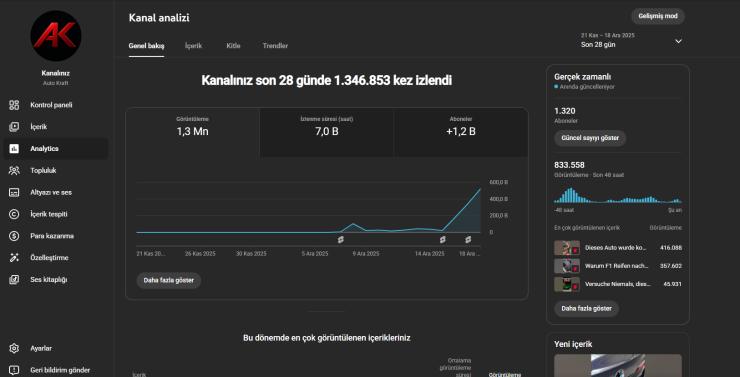The width and height of the screenshot is (740, 377).
Task: Click the AK channel avatar
Action: (56, 36)
